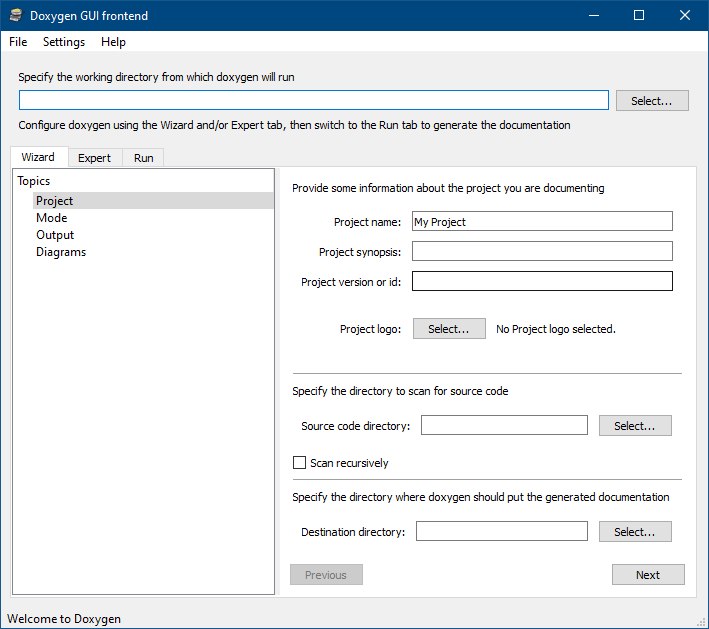This screenshot has width=709, height=629.
Task: Click Select button for working directory
Action: coord(652,101)
